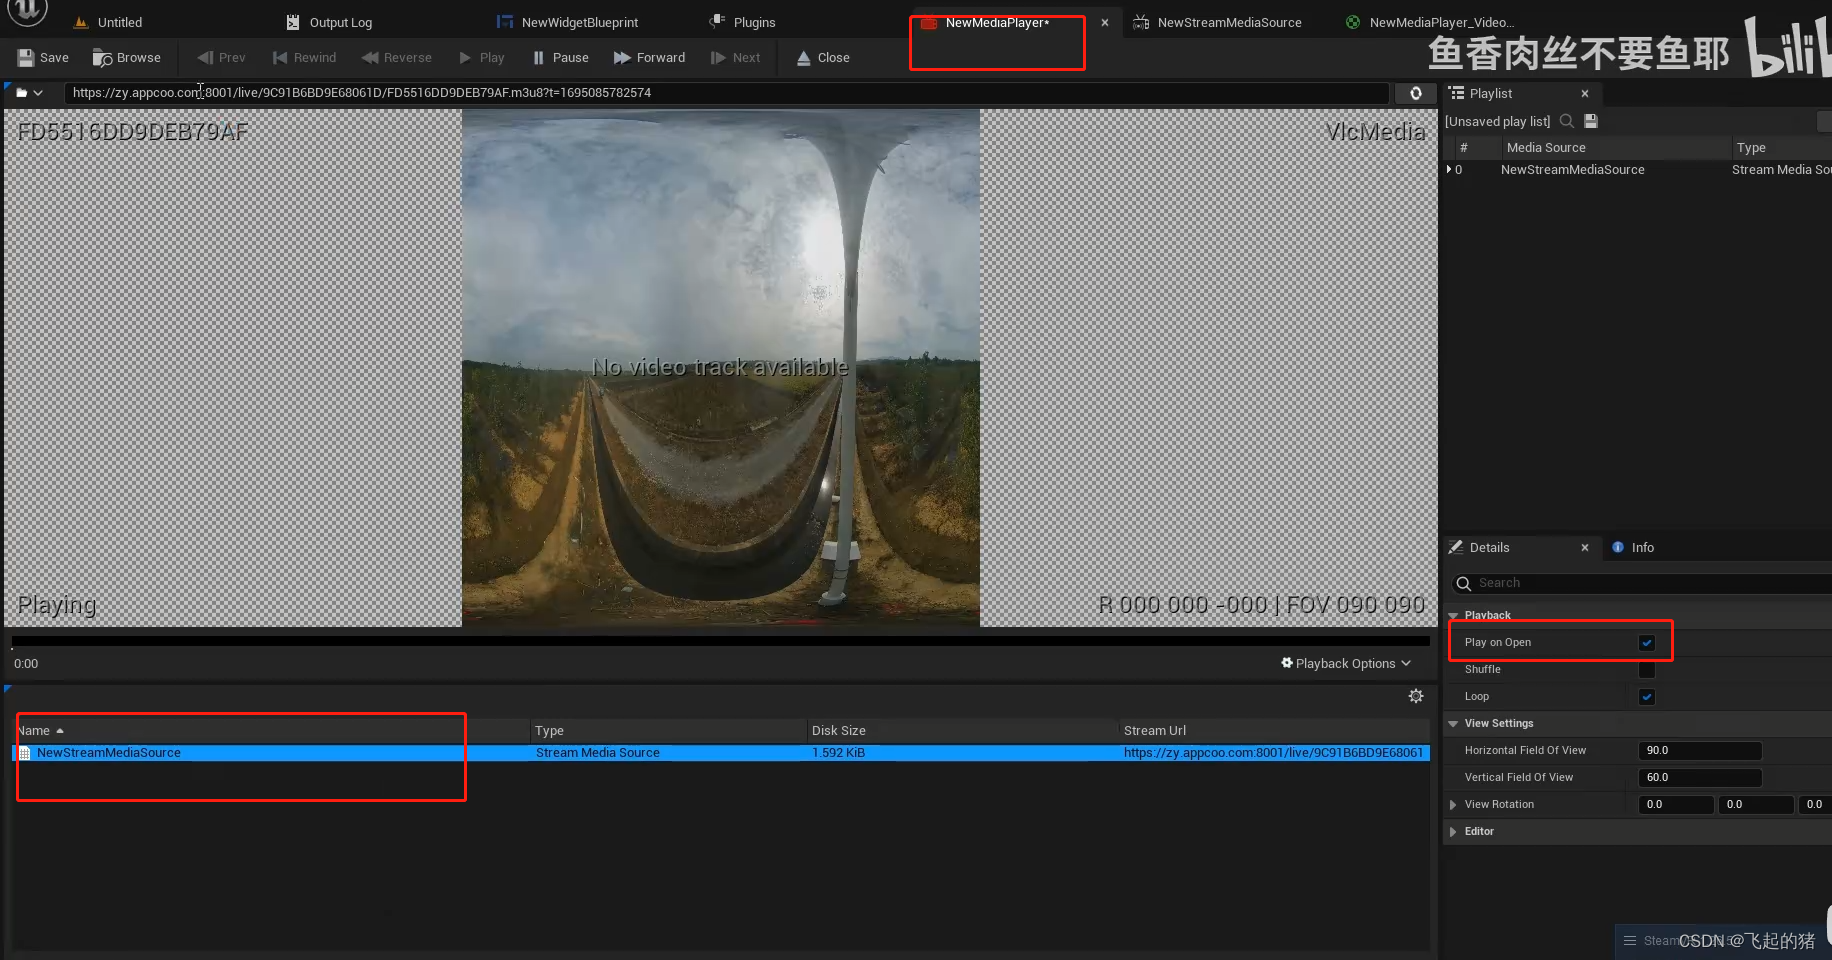
Task: Open the Playback Options dropdown
Action: (x=1346, y=663)
